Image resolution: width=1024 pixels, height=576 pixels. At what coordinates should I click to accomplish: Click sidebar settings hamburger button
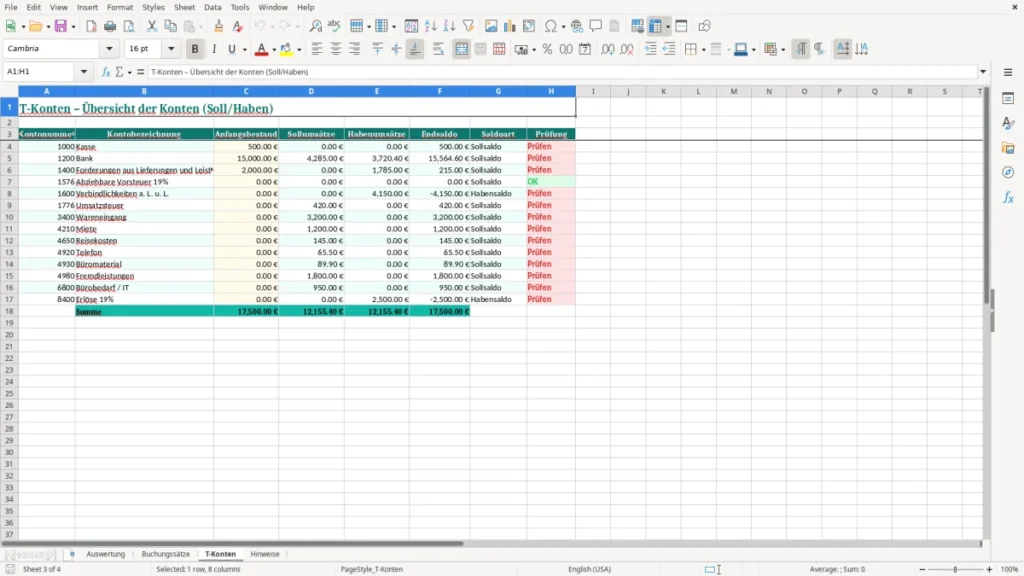1008,72
